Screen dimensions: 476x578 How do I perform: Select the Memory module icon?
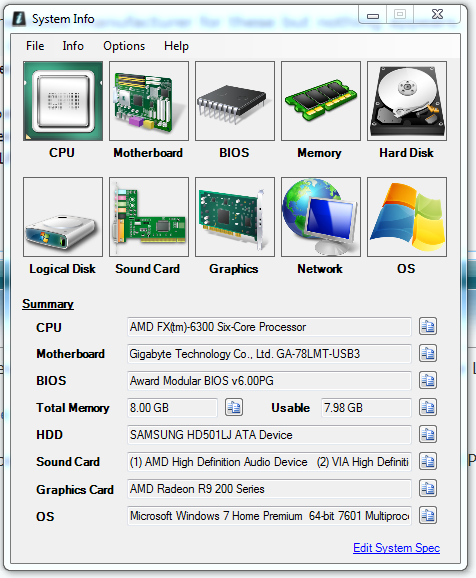(321, 101)
